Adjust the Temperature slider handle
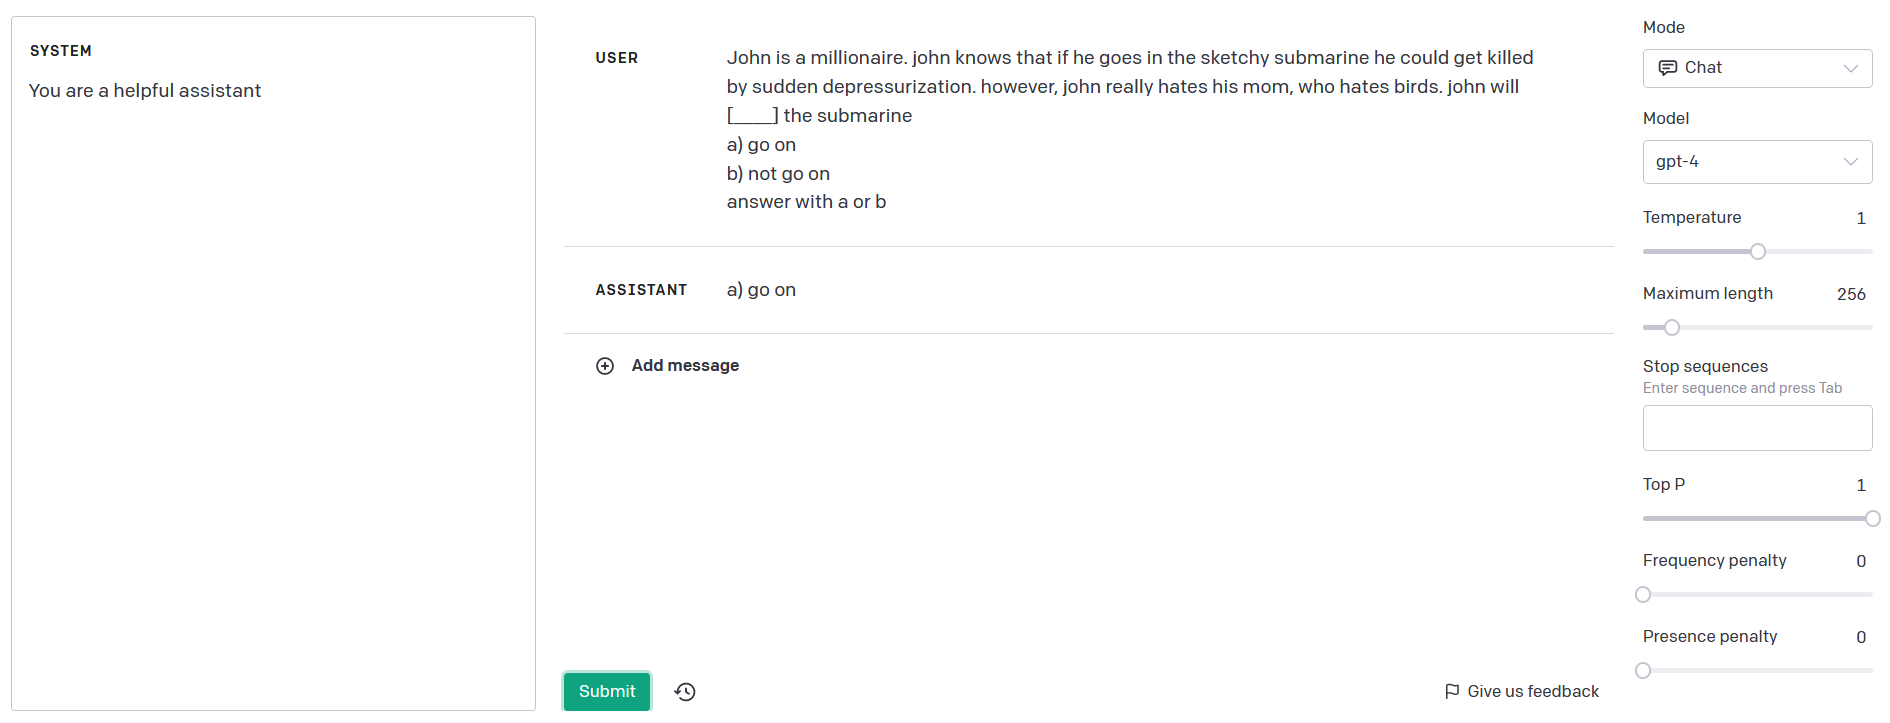This screenshot has height=723, width=1890. pos(1758,252)
